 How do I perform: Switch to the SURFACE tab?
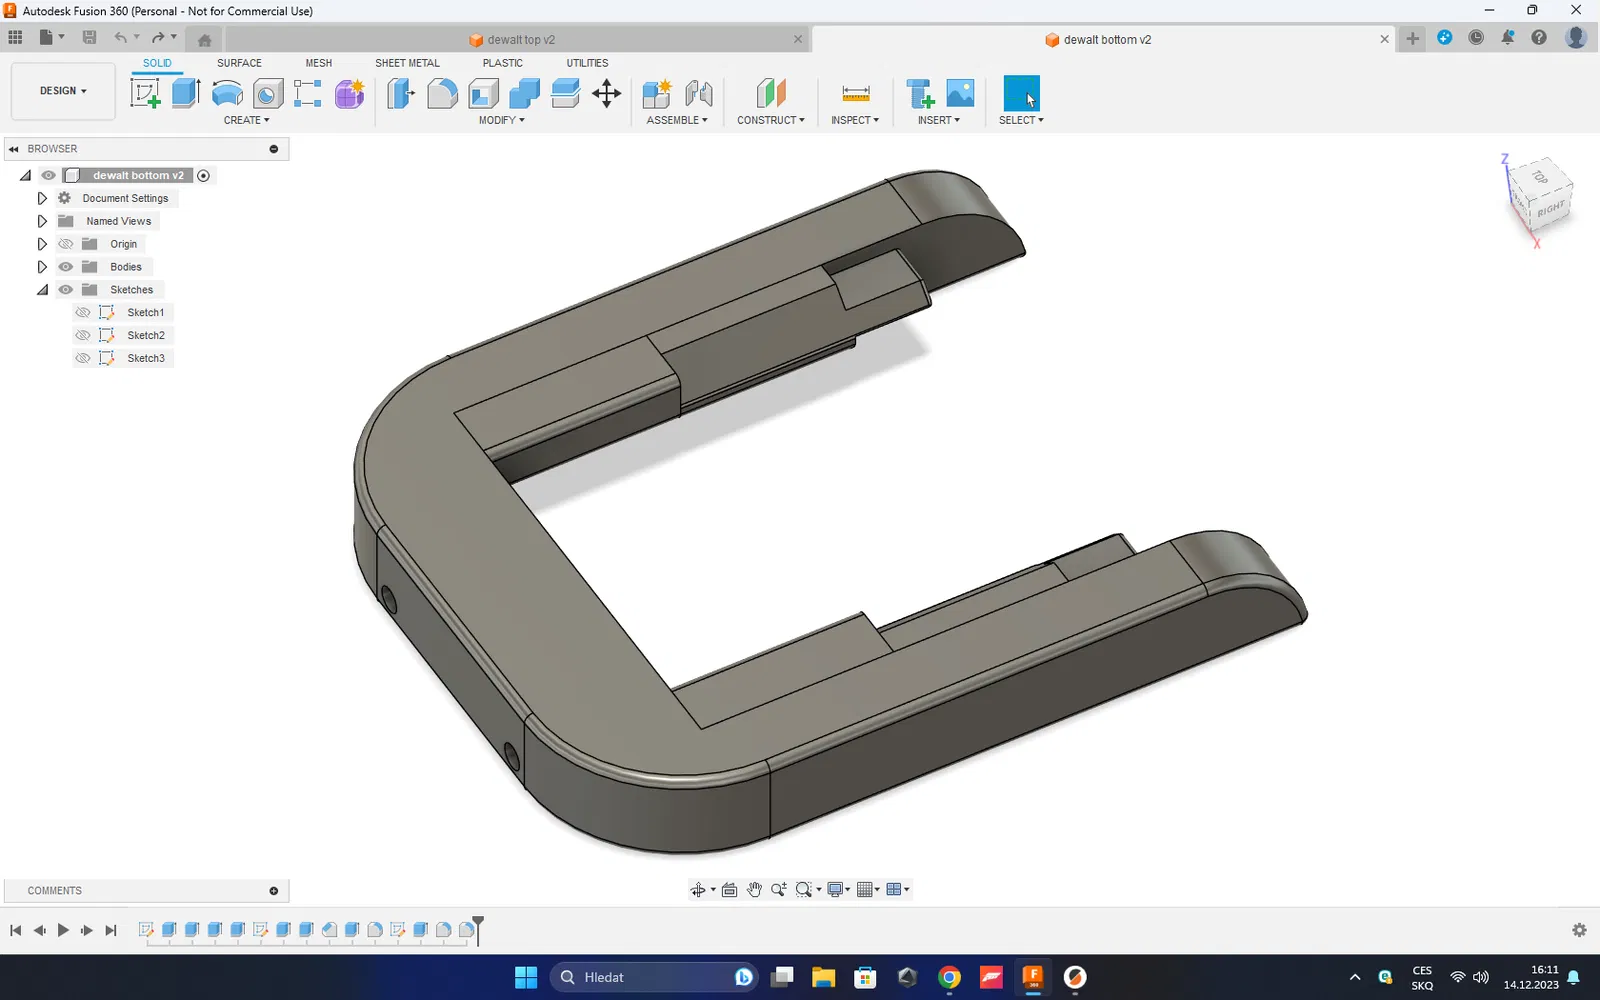point(239,63)
